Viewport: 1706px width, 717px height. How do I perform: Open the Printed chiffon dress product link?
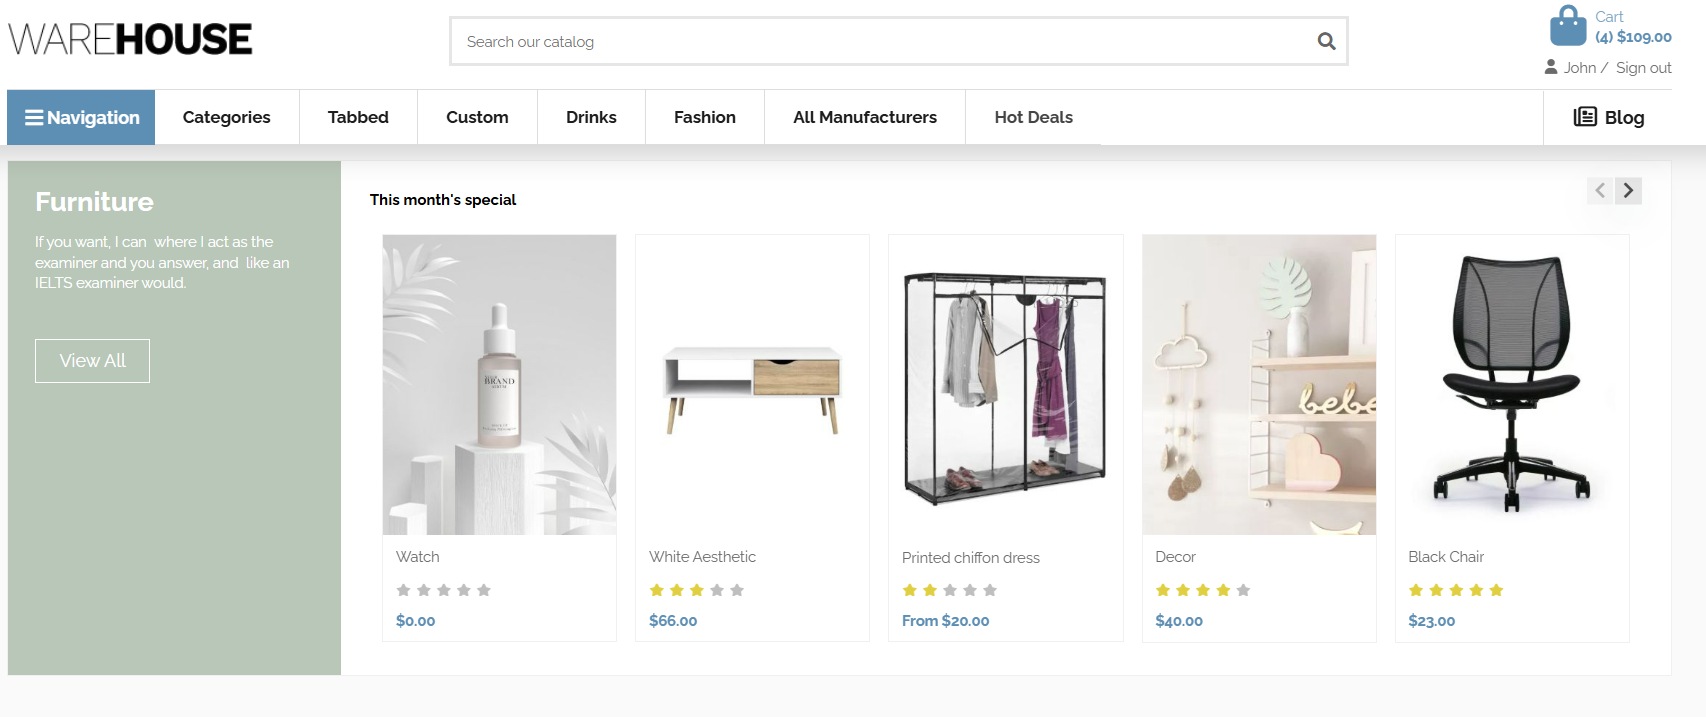point(970,558)
